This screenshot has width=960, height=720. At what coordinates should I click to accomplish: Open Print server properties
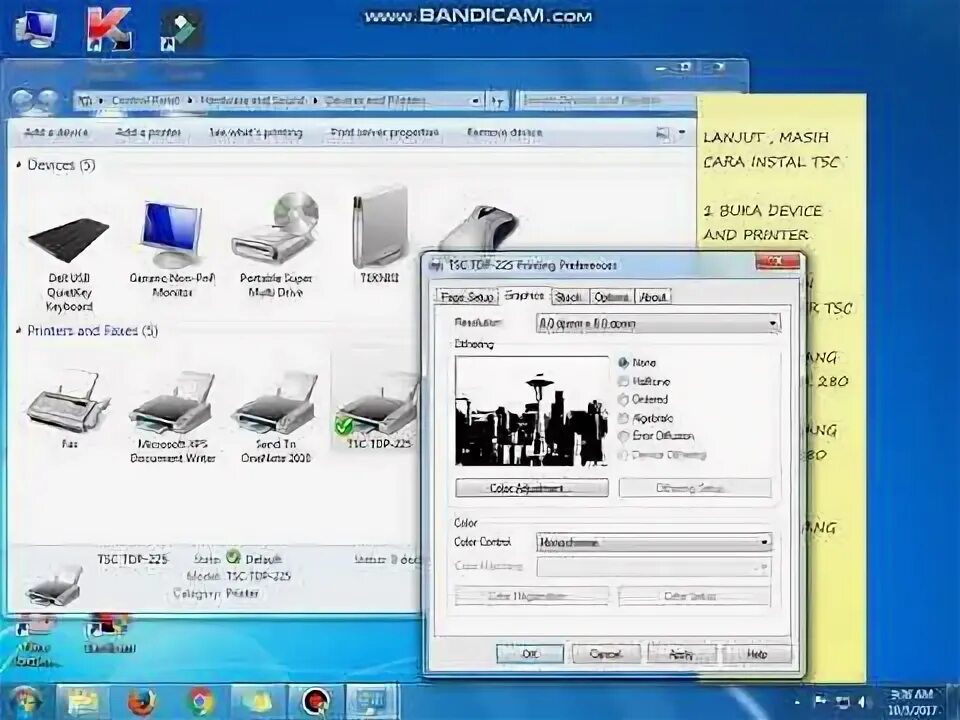tap(384, 133)
